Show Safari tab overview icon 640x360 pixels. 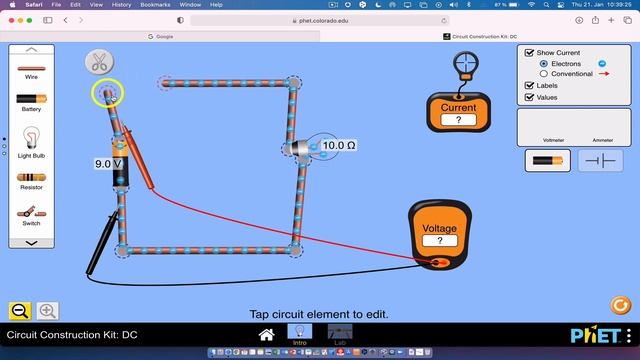tap(627, 20)
